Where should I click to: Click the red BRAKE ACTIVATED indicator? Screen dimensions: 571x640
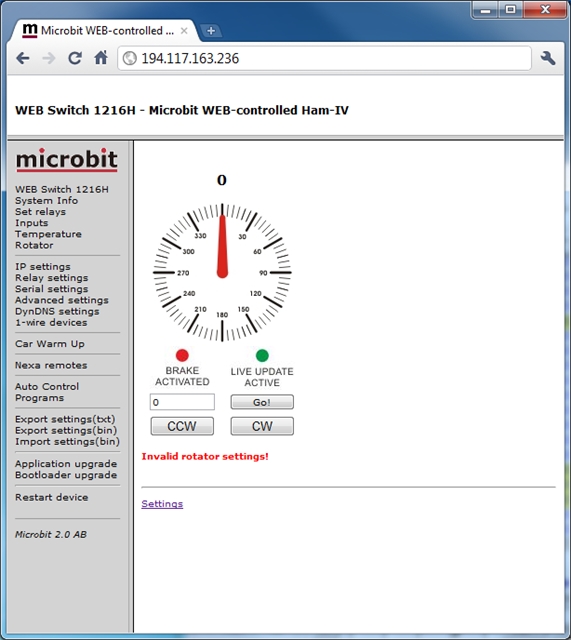point(182,356)
